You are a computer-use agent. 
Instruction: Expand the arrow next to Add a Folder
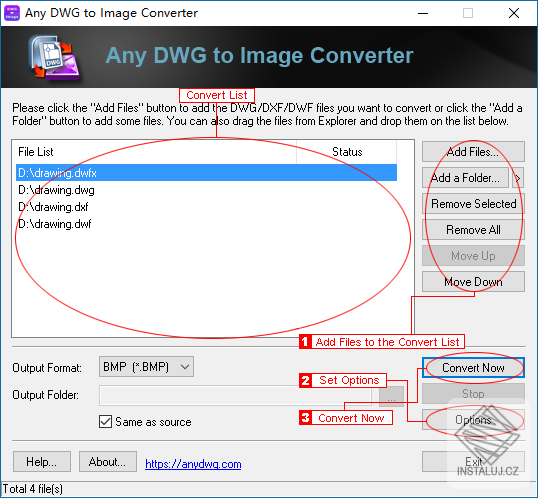coord(518,178)
